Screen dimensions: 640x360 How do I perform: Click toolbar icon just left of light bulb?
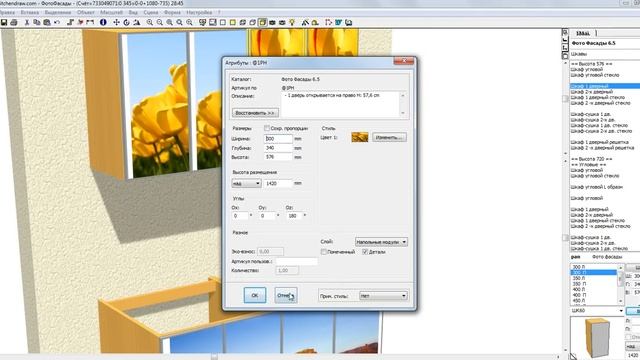282,22
